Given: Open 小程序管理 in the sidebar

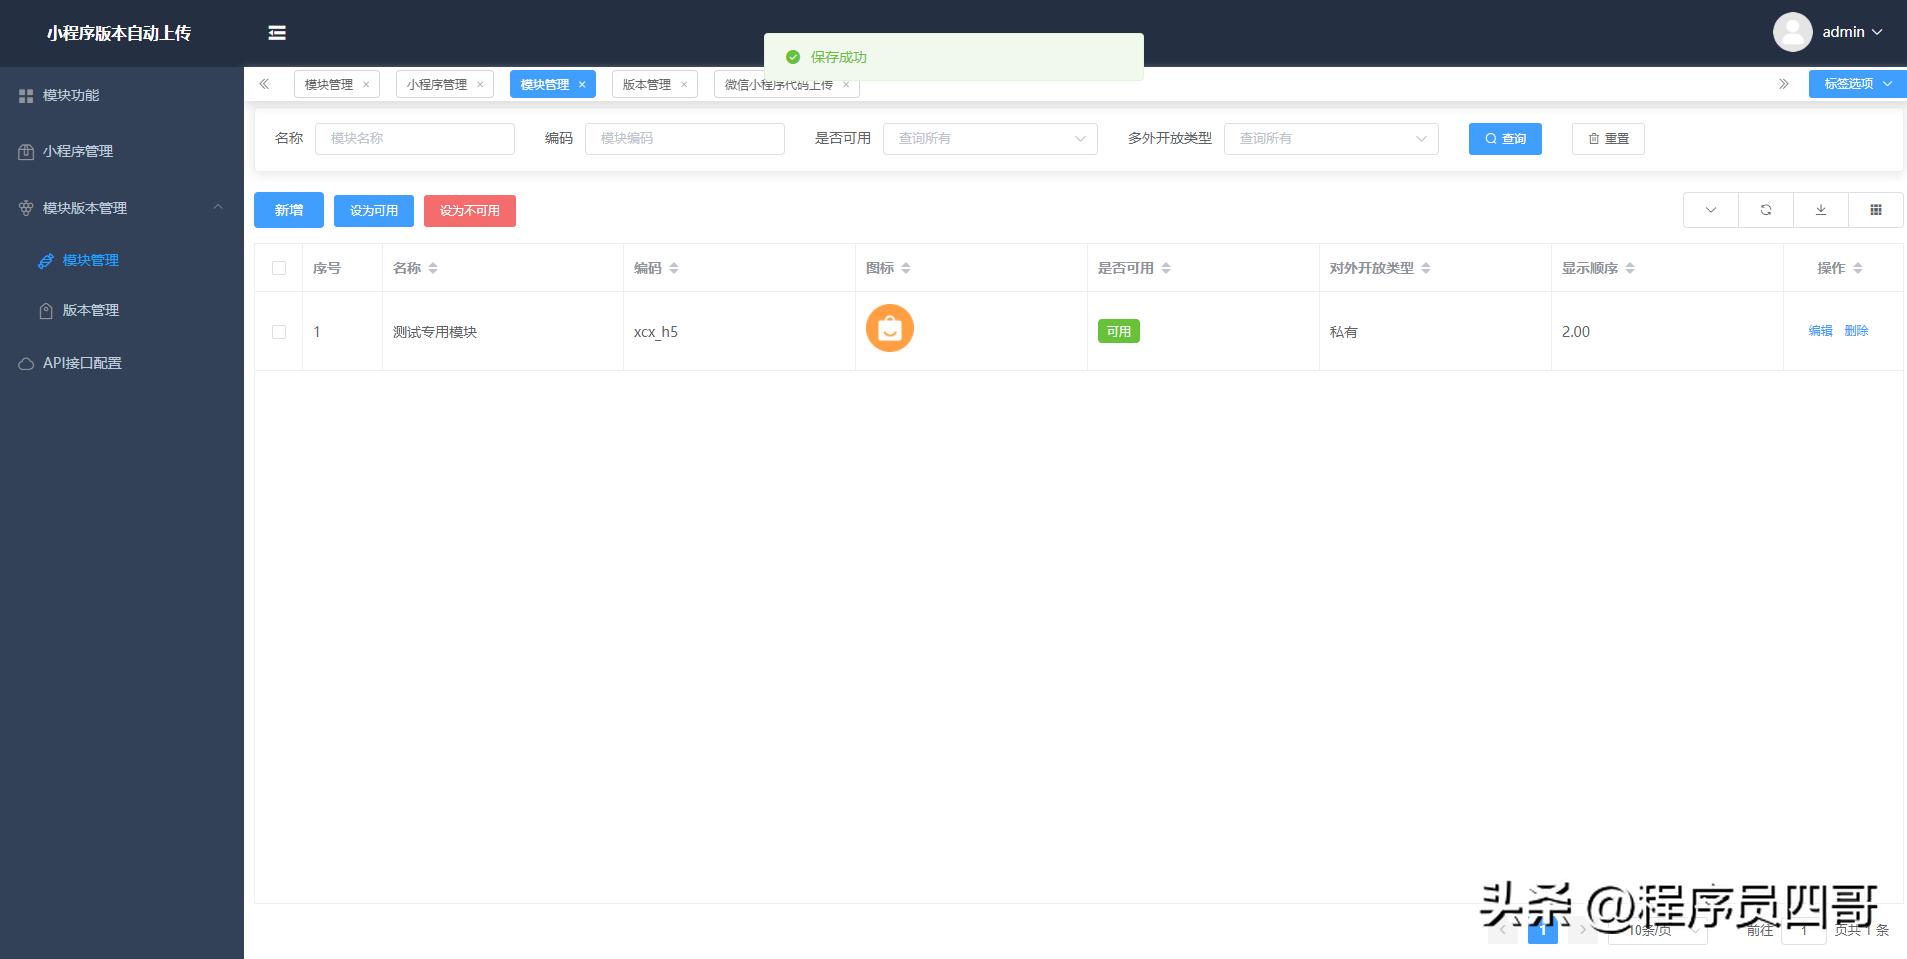Looking at the screenshot, I should coord(79,151).
